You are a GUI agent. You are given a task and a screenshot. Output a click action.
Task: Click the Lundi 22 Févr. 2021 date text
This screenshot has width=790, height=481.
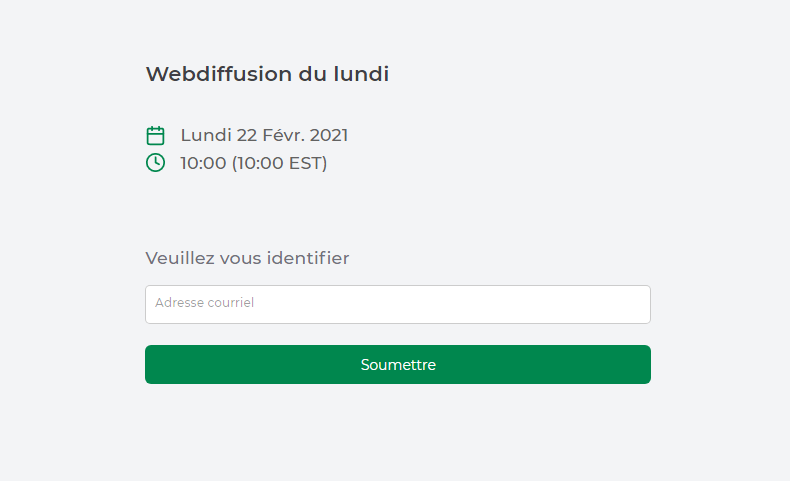[264, 135]
